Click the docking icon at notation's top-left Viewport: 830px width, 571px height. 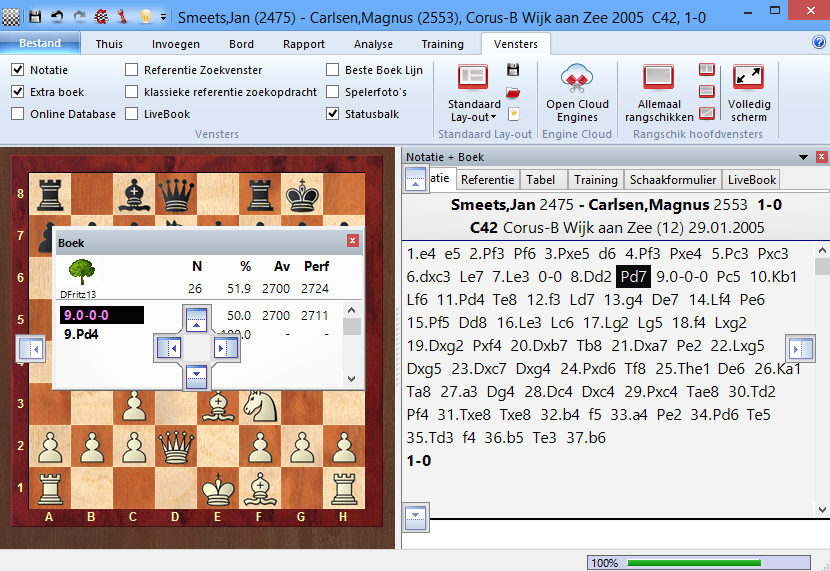coord(416,178)
